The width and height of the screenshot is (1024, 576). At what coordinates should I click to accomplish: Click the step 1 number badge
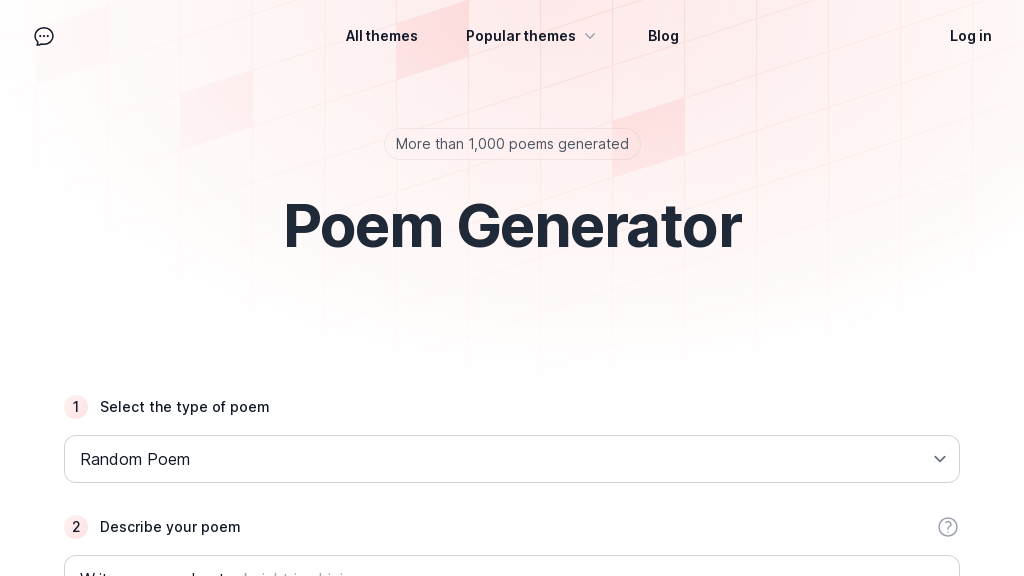pyautogui.click(x=76, y=407)
